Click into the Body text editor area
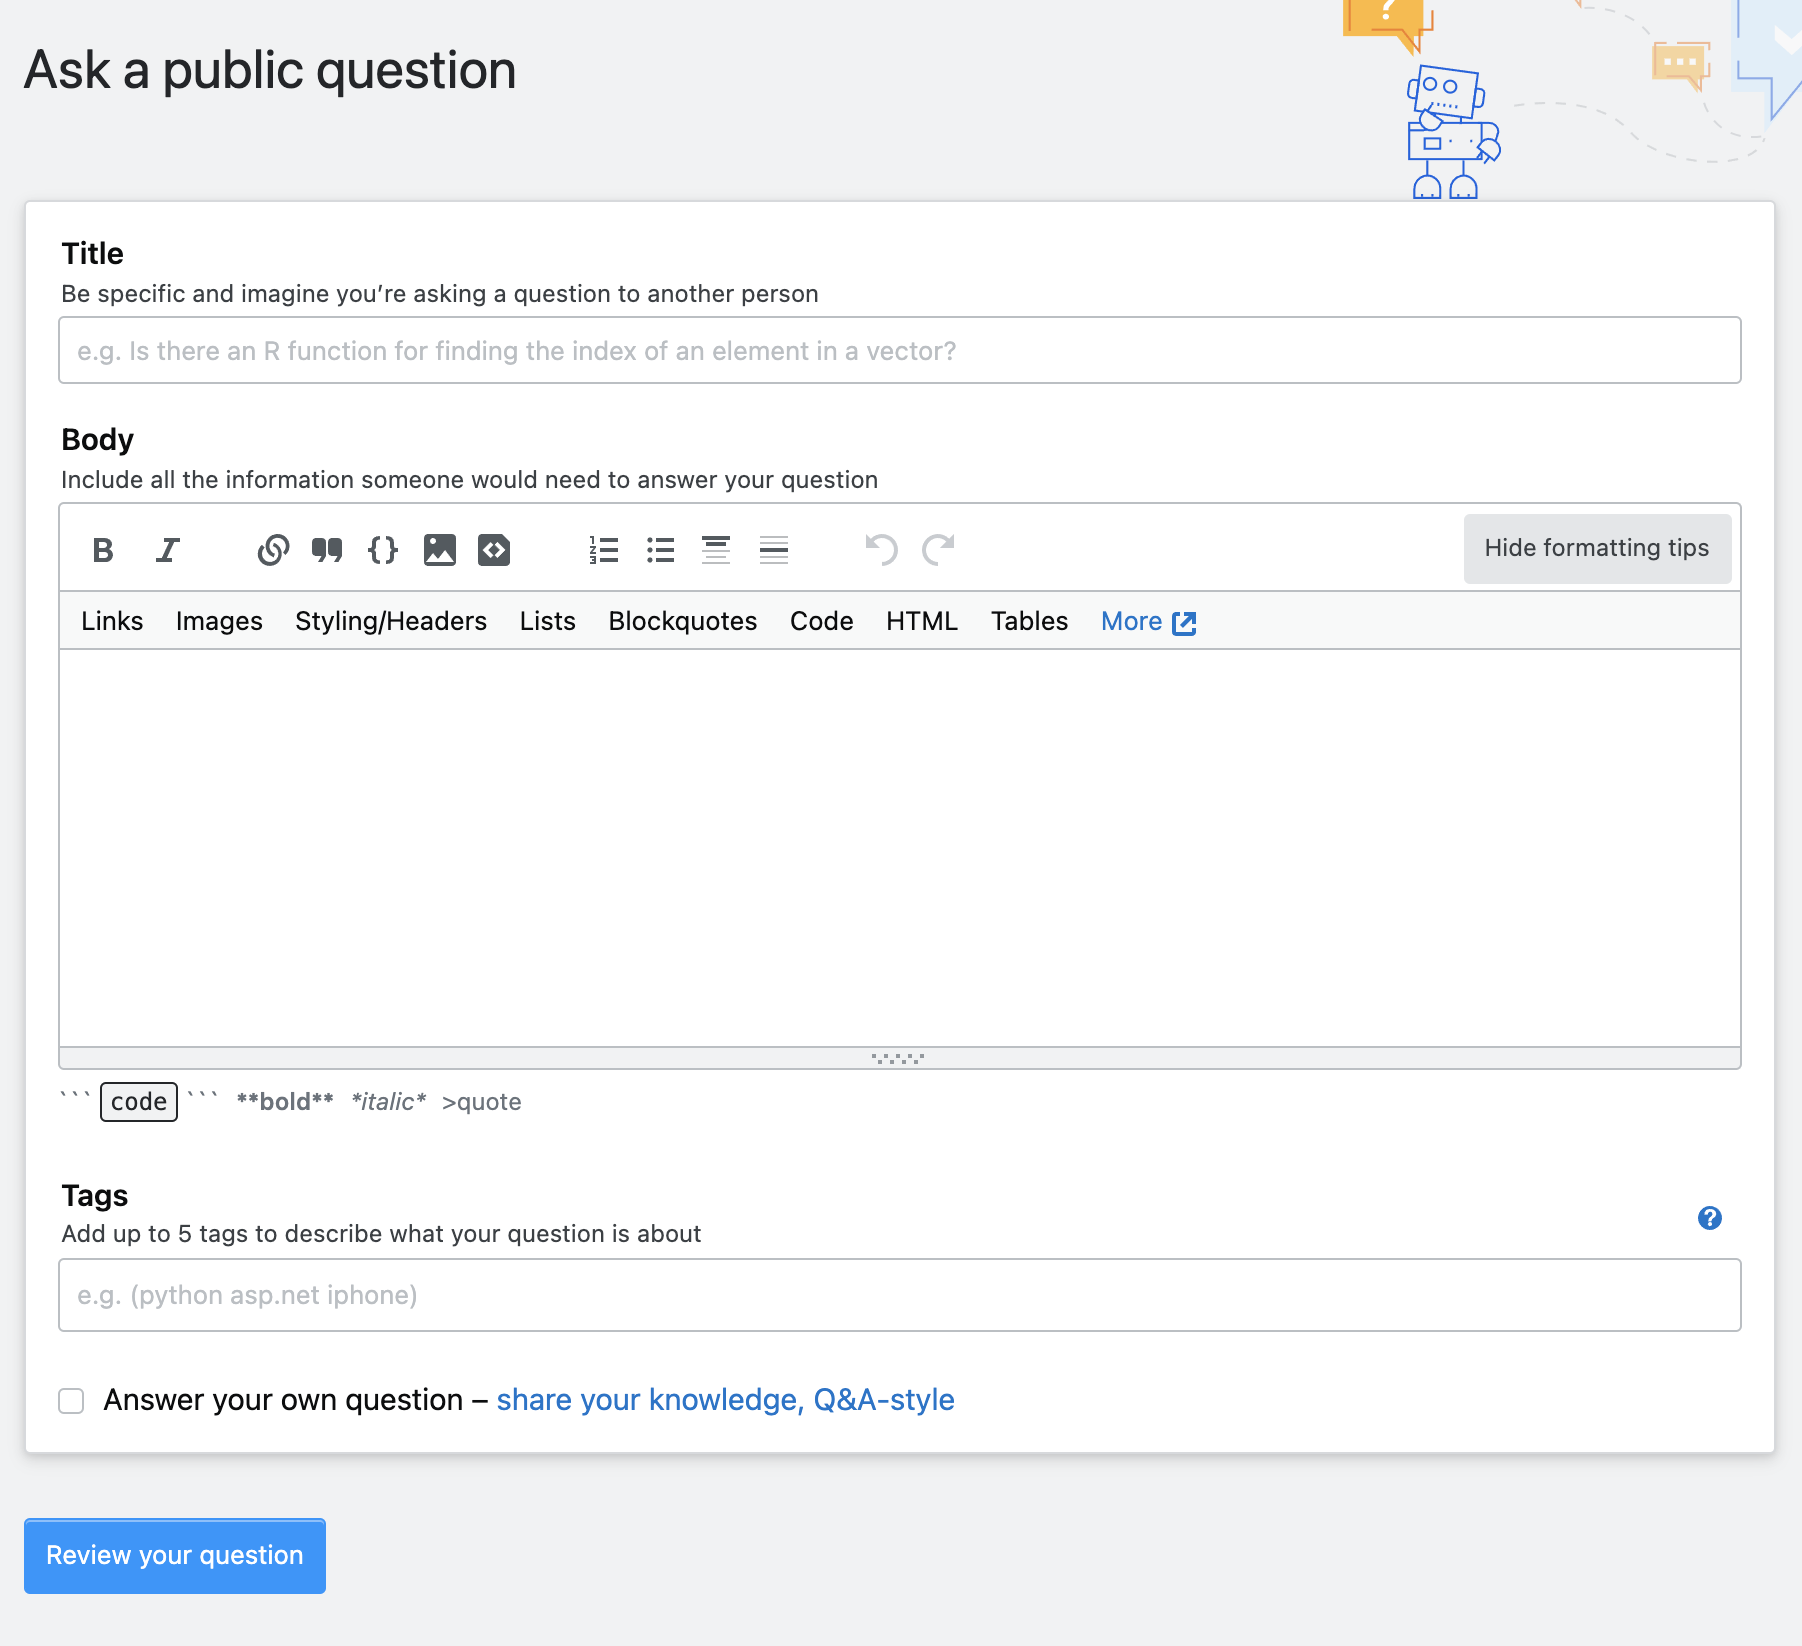Image resolution: width=1802 pixels, height=1646 pixels. tap(900, 848)
